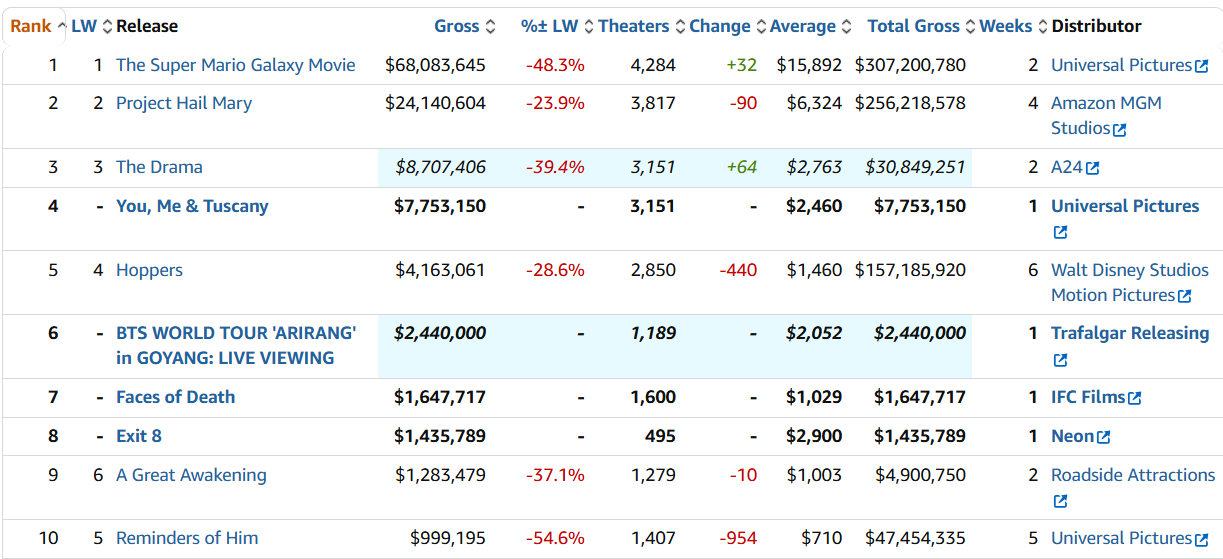This screenshot has width=1223, height=559.
Task: Sort by Theaters column header
Action: click(634, 26)
